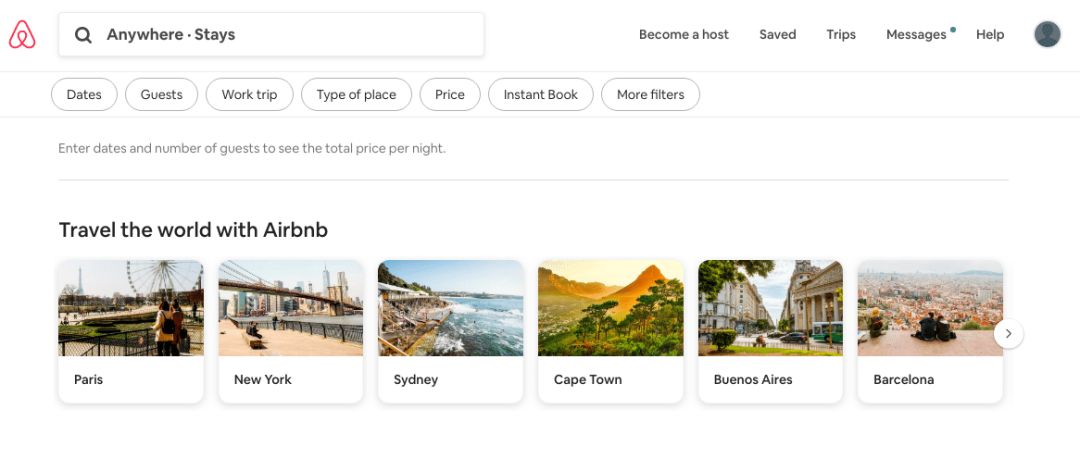The image size is (1080, 458).
Task: Click the Help link
Action: click(x=990, y=34)
